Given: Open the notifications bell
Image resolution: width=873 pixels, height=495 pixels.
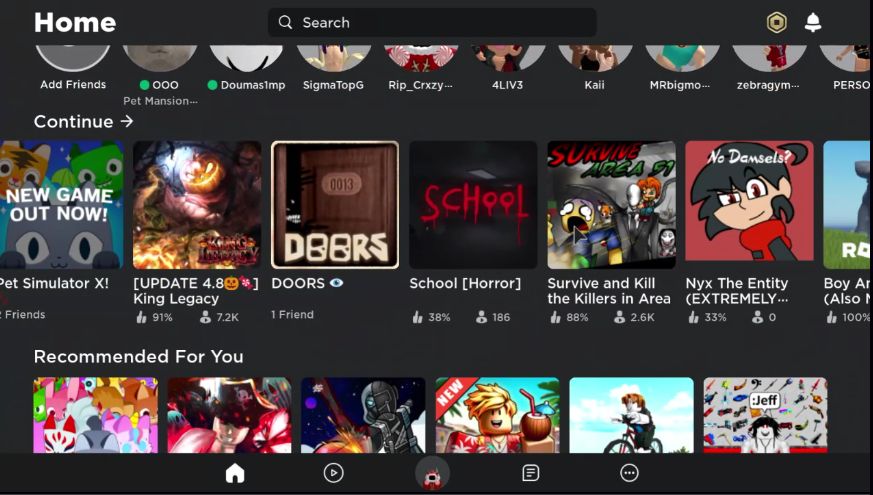Looking at the screenshot, I should click(x=813, y=22).
